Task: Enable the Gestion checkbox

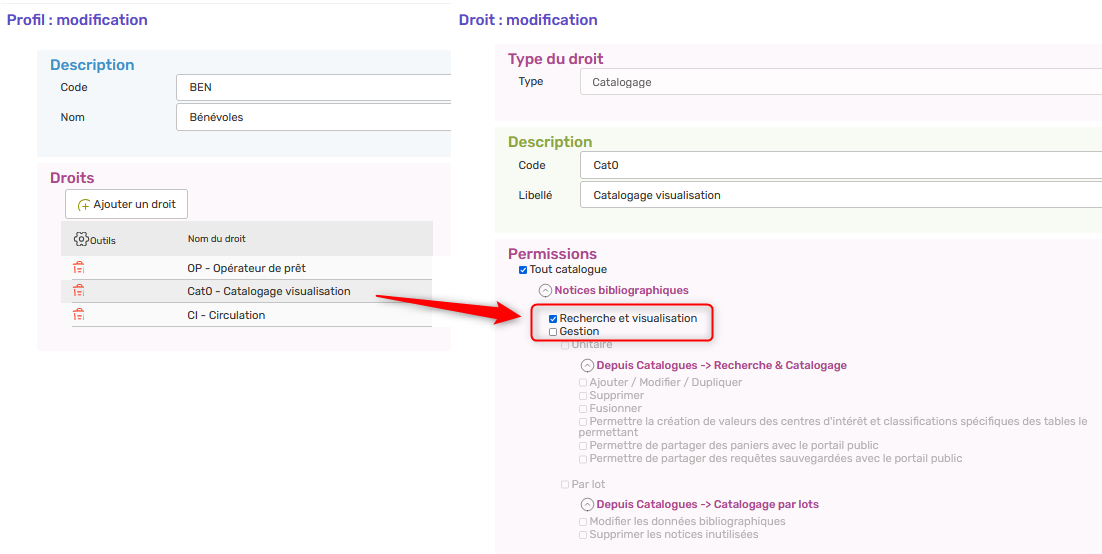Action: (x=553, y=332)
